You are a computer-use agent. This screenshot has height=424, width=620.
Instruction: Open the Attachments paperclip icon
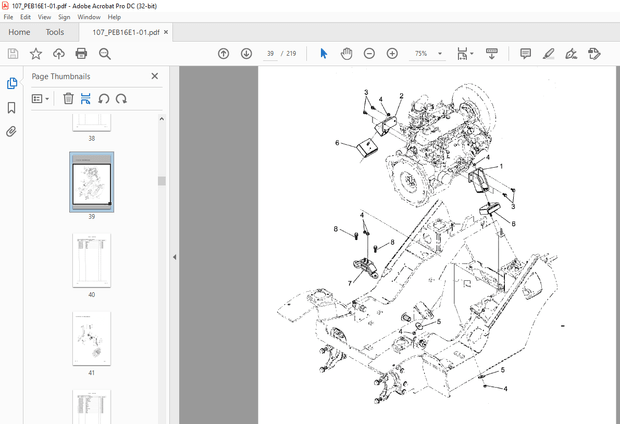pos(11,131)
